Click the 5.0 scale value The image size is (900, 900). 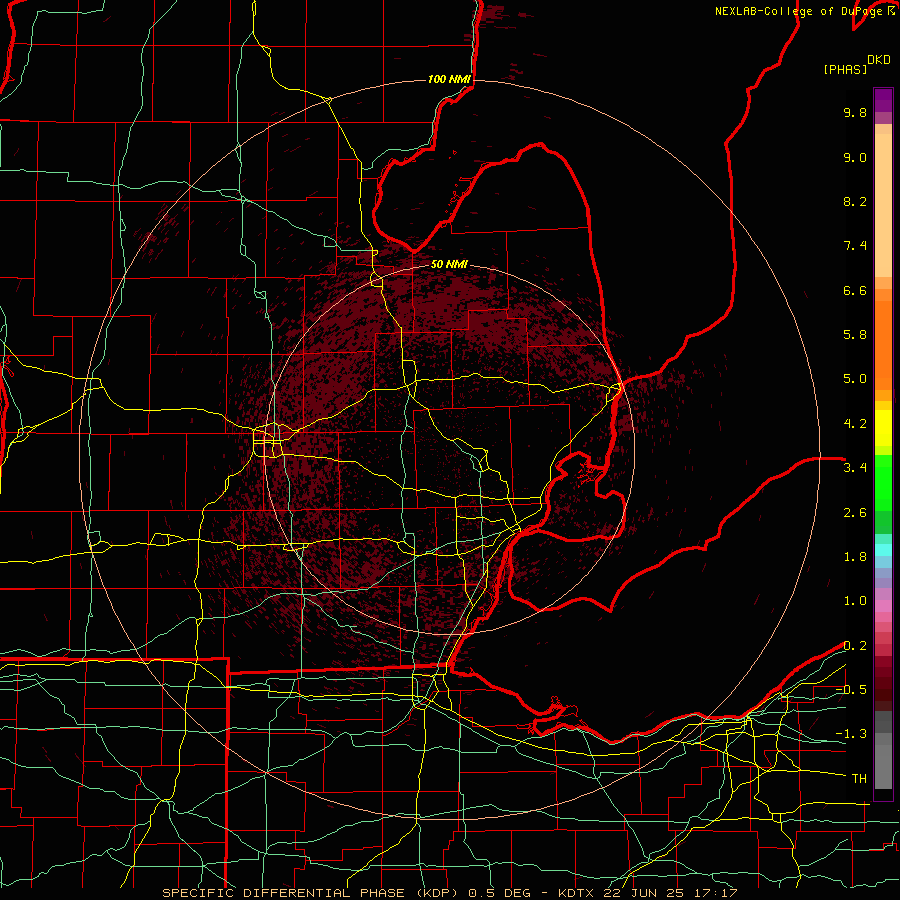click(x=855, y=379)
